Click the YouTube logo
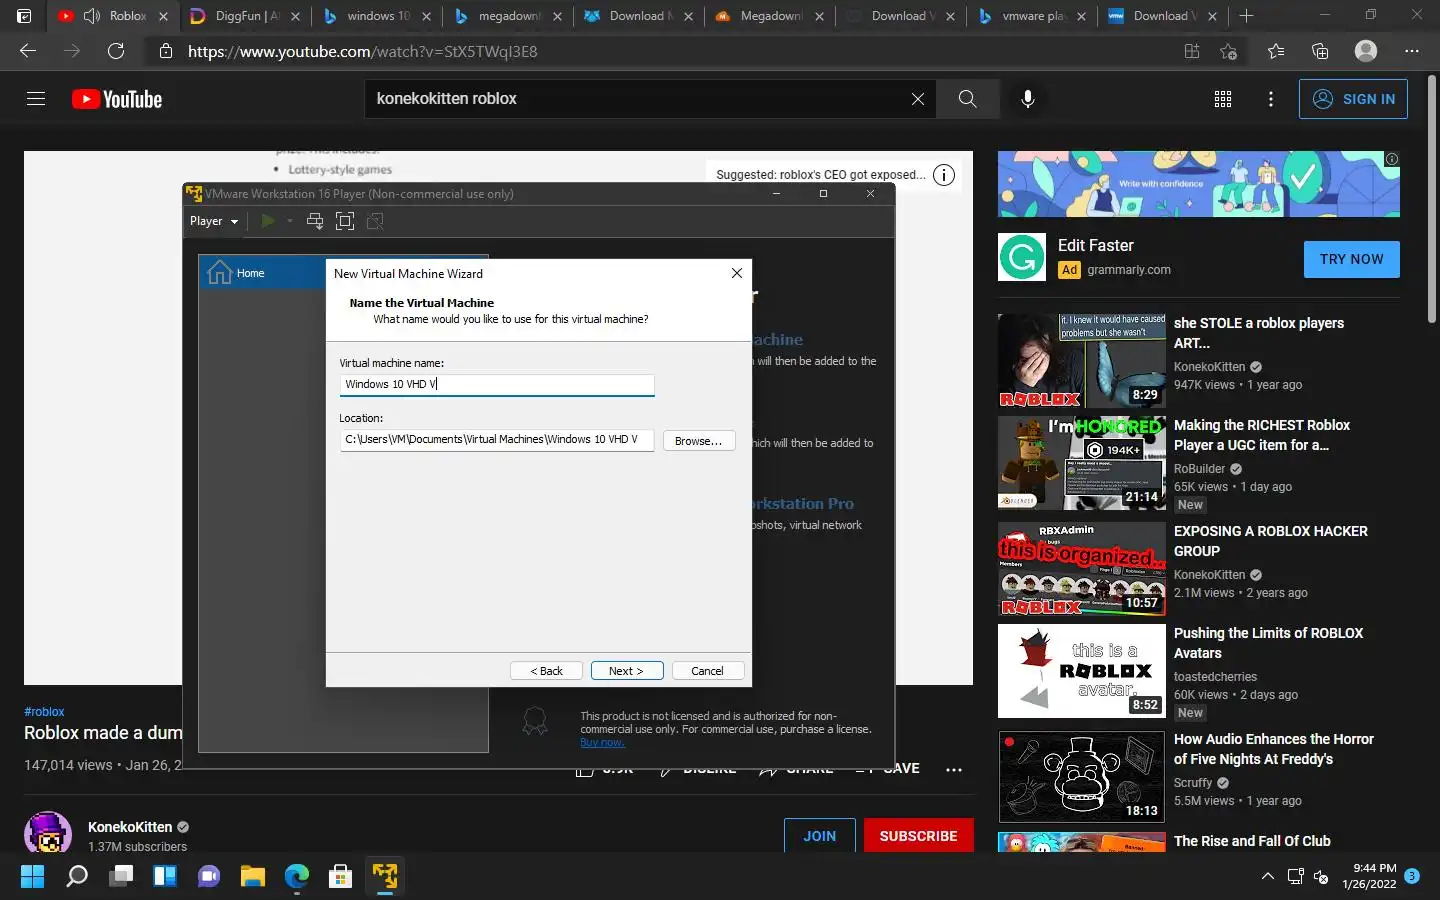1440x900 pixels. (x=117, y=99)
